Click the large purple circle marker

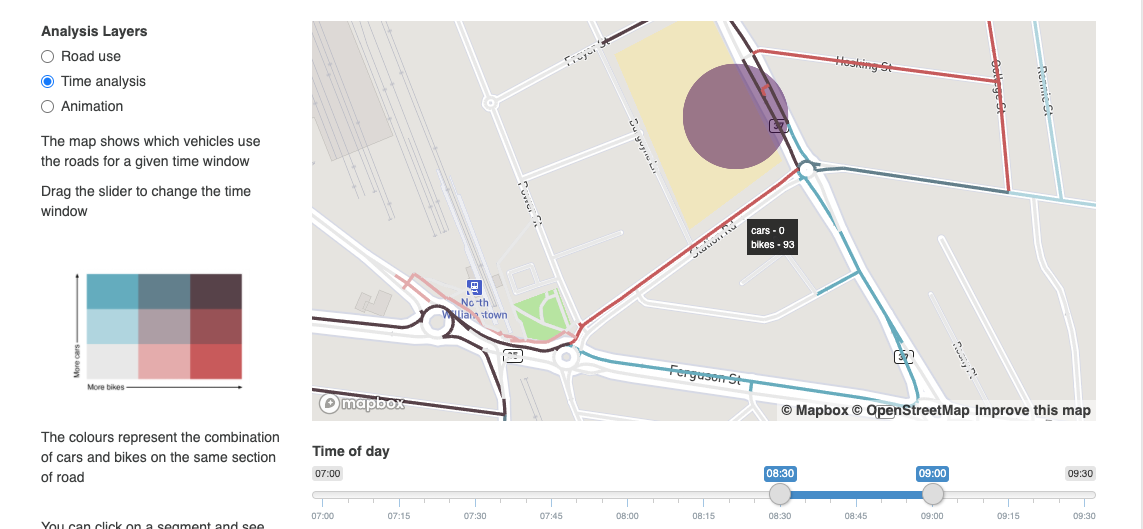[735, 117]
